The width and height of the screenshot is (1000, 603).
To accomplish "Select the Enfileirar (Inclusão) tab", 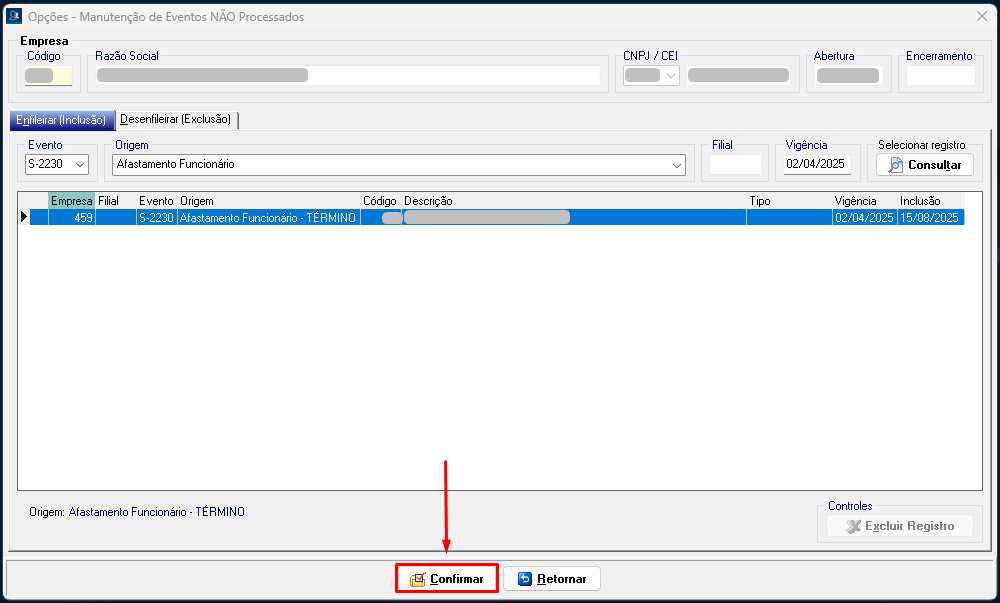I will point(60,120).
